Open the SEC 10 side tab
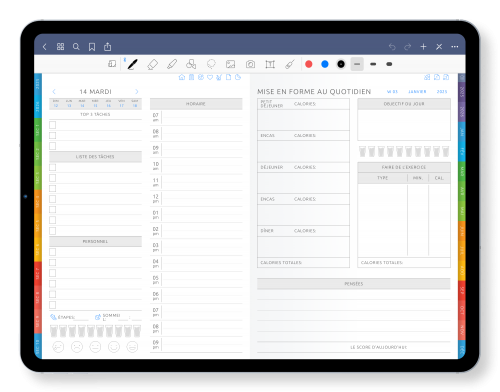This screenshot has height=392, width=500. point(38,347)
